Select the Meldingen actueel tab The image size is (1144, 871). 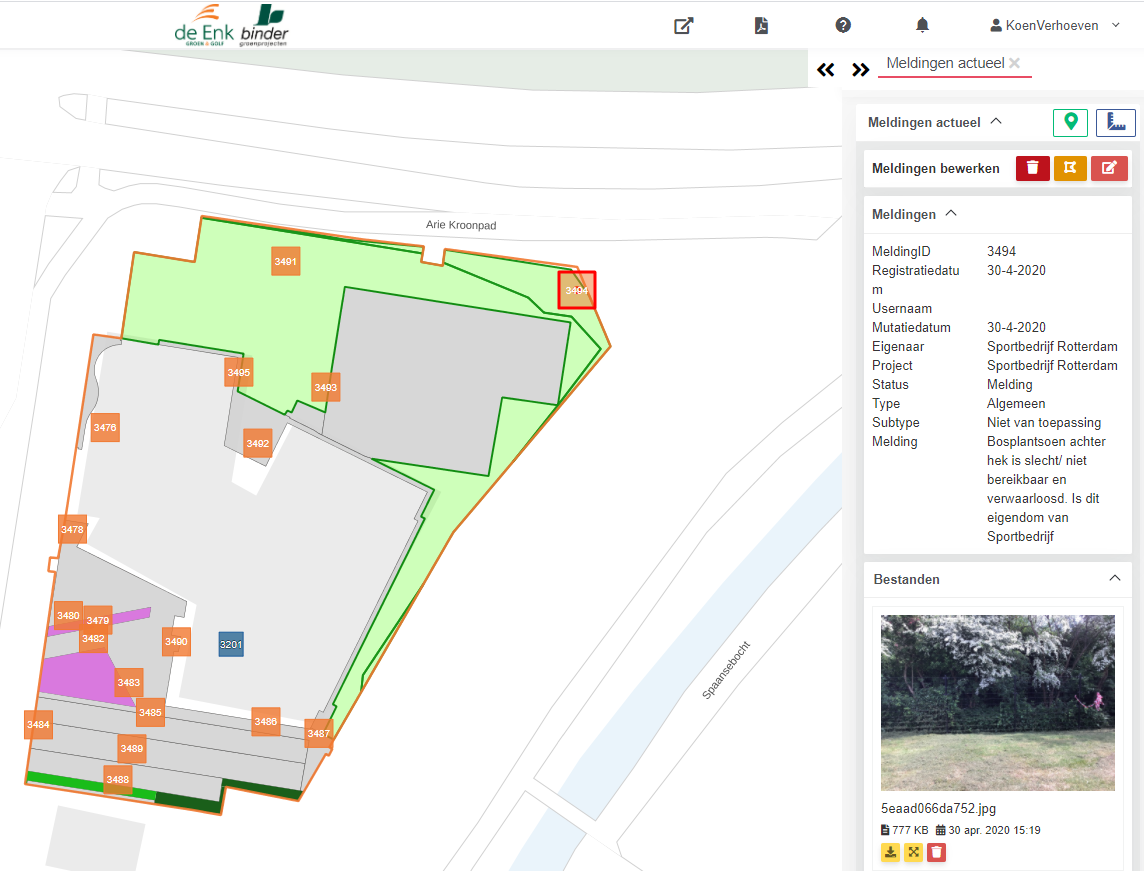[x=944, y=63]
